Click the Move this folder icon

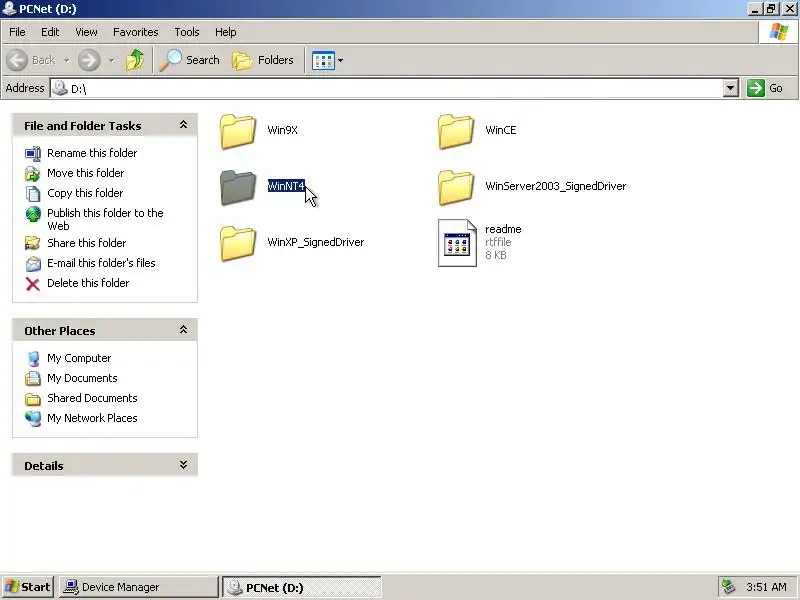tap(33, 173)
